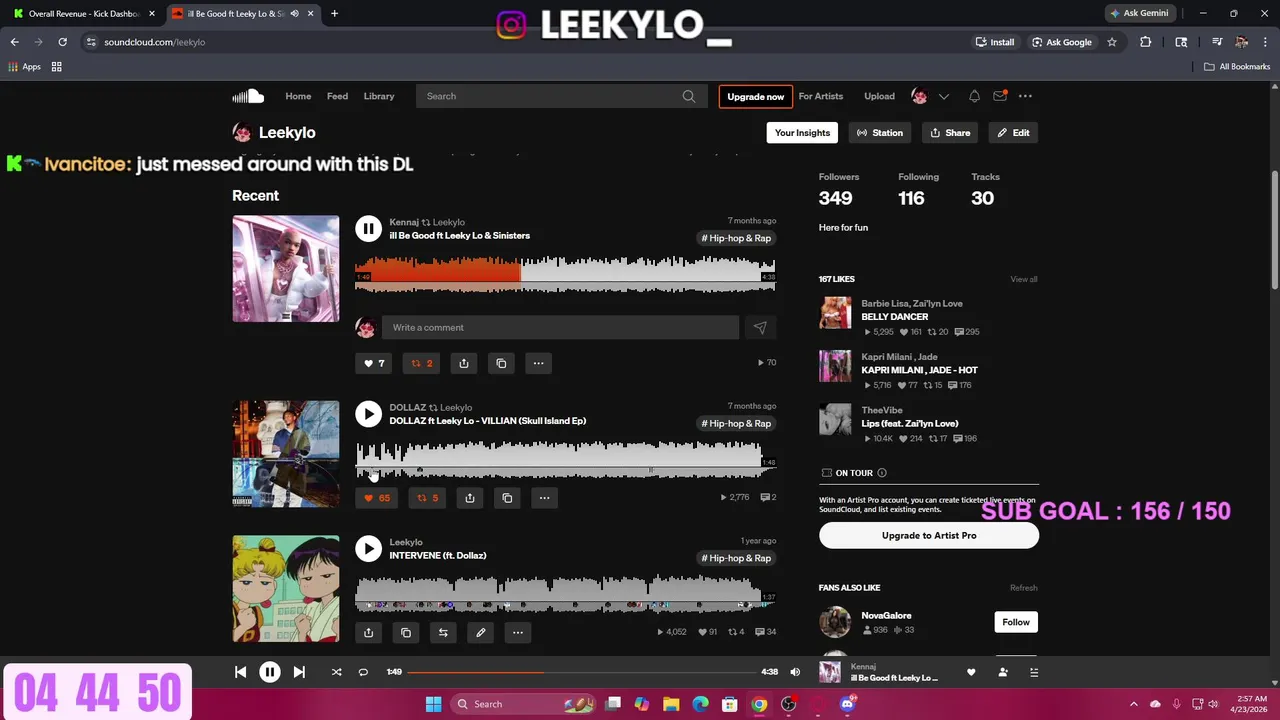
Task: Click Upgrade to Artist Pro button
Action: [x=929, y=535]
